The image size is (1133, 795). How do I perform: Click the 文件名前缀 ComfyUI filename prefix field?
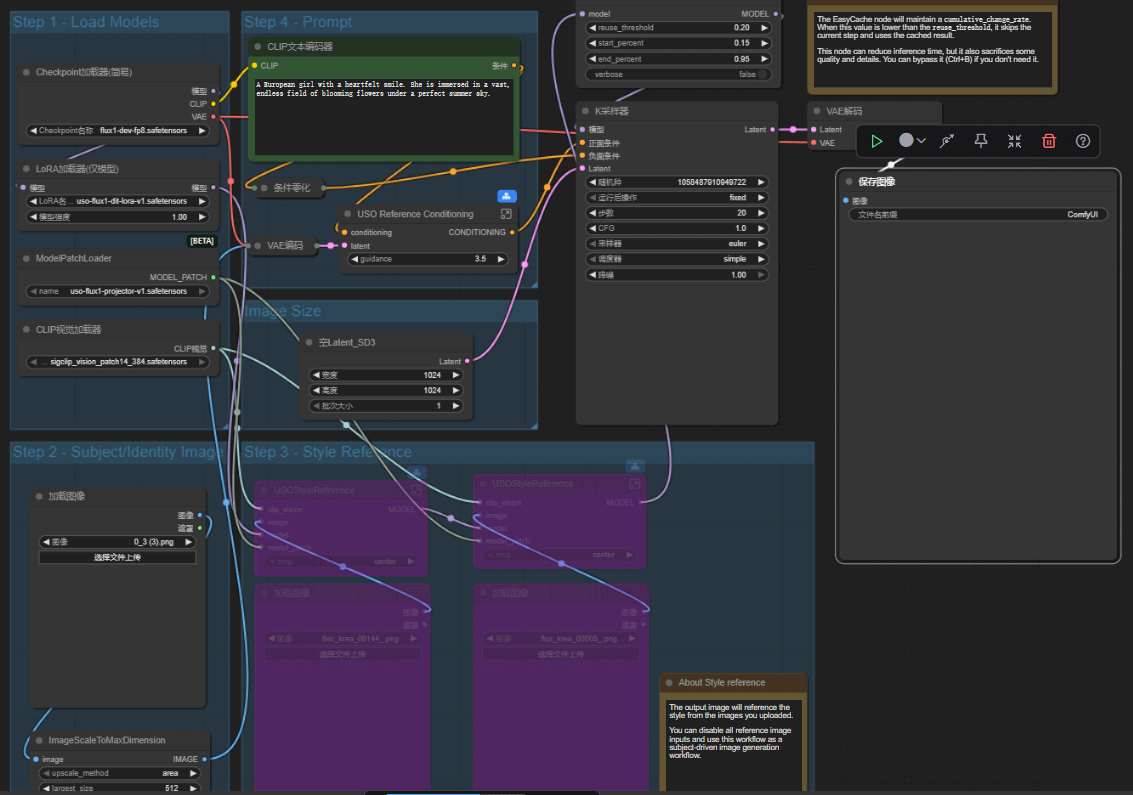pos(978,215)
